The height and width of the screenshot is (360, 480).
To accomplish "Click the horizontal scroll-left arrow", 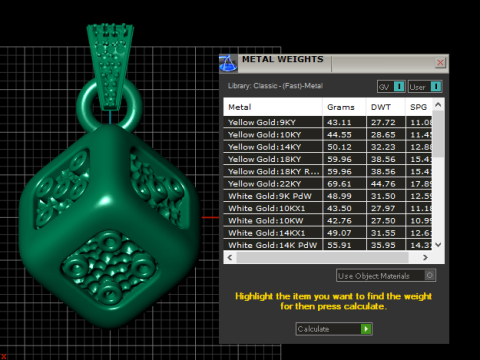I will tap(230, 257).
